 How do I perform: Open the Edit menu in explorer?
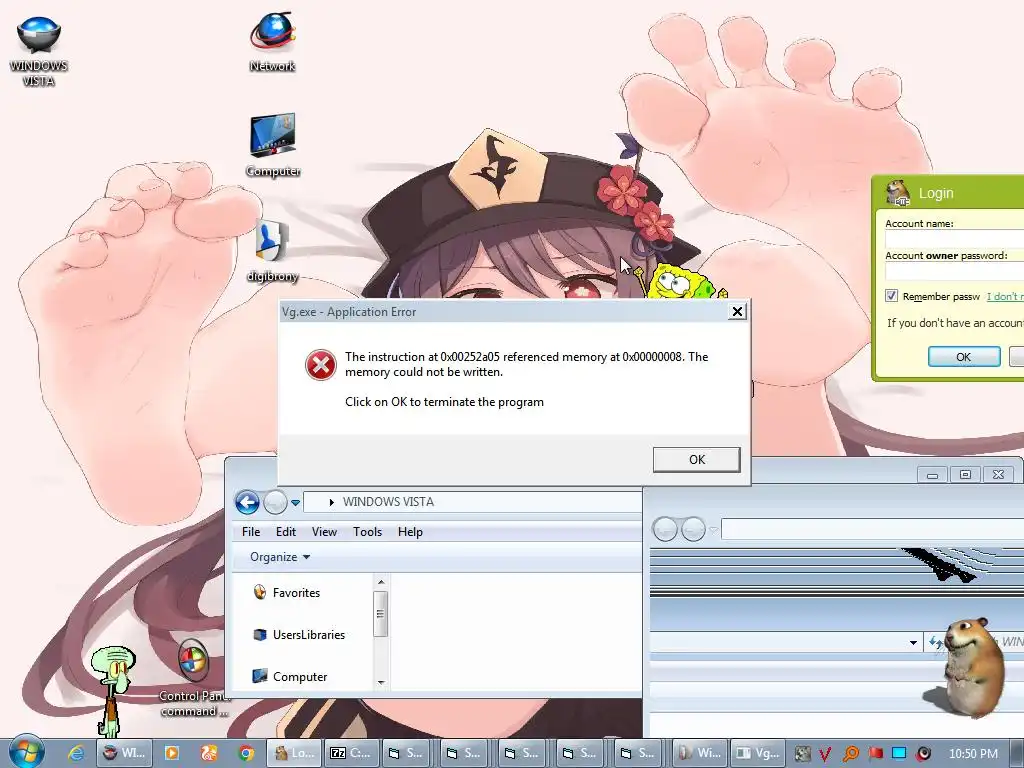point(285,532)
